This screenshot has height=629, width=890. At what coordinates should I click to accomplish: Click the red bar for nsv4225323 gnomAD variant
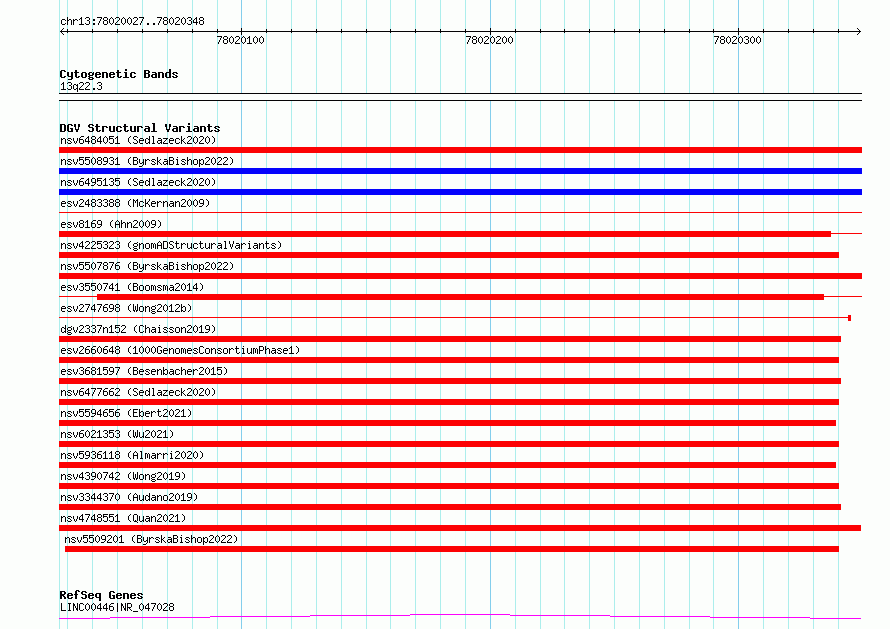tap(449, 255)
